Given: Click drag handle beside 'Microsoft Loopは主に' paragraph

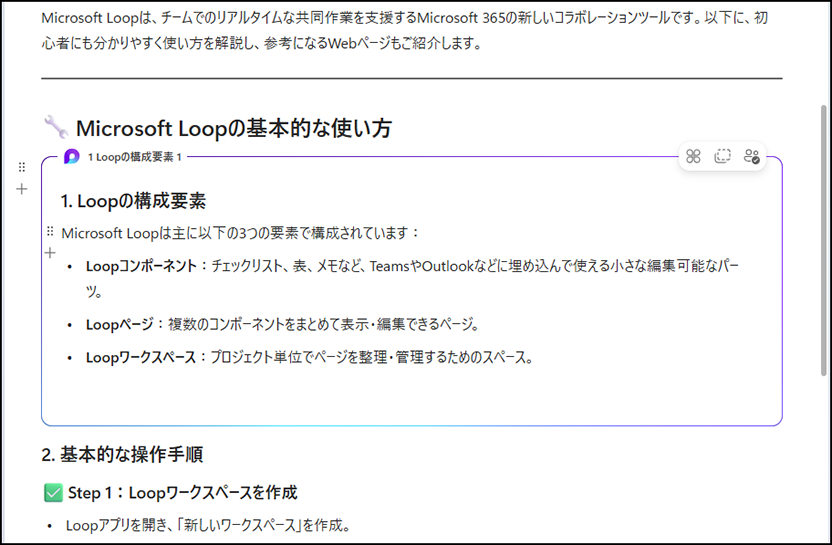Looking at the screenshot, I should pyautogui.click(x=50, y=231).
